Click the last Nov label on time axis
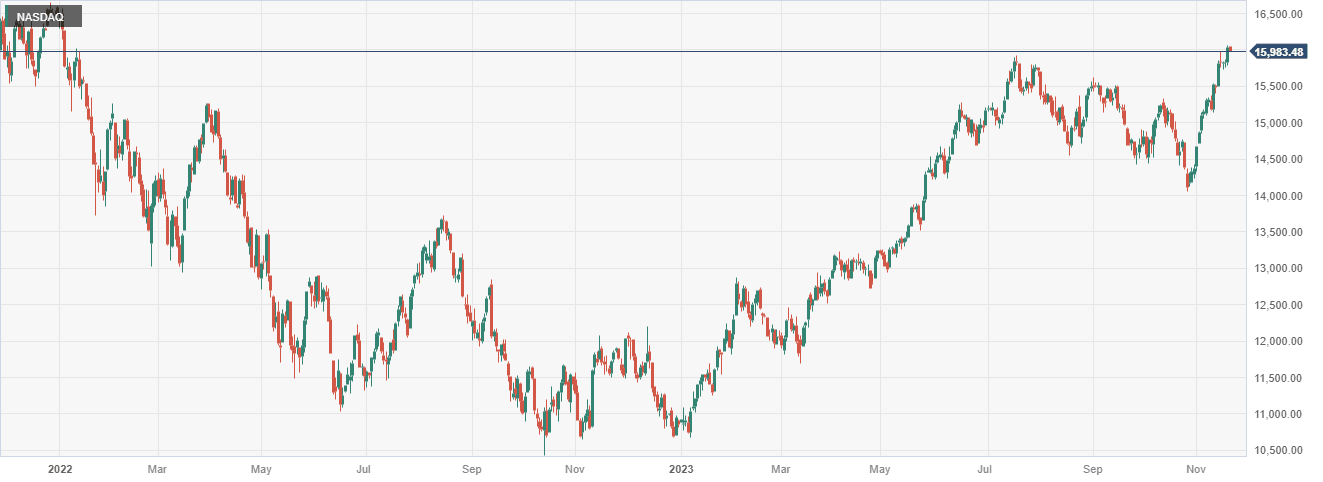1323x482 pixels. (1195, 468)
